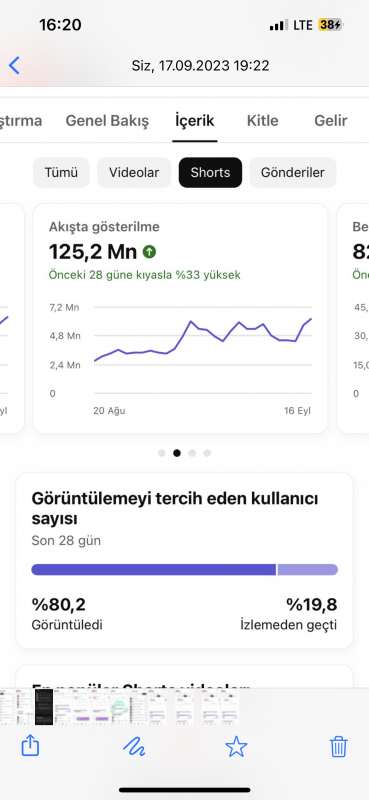Select the Tümü filter chip
The image size is (369, 800).
[61, 172]
